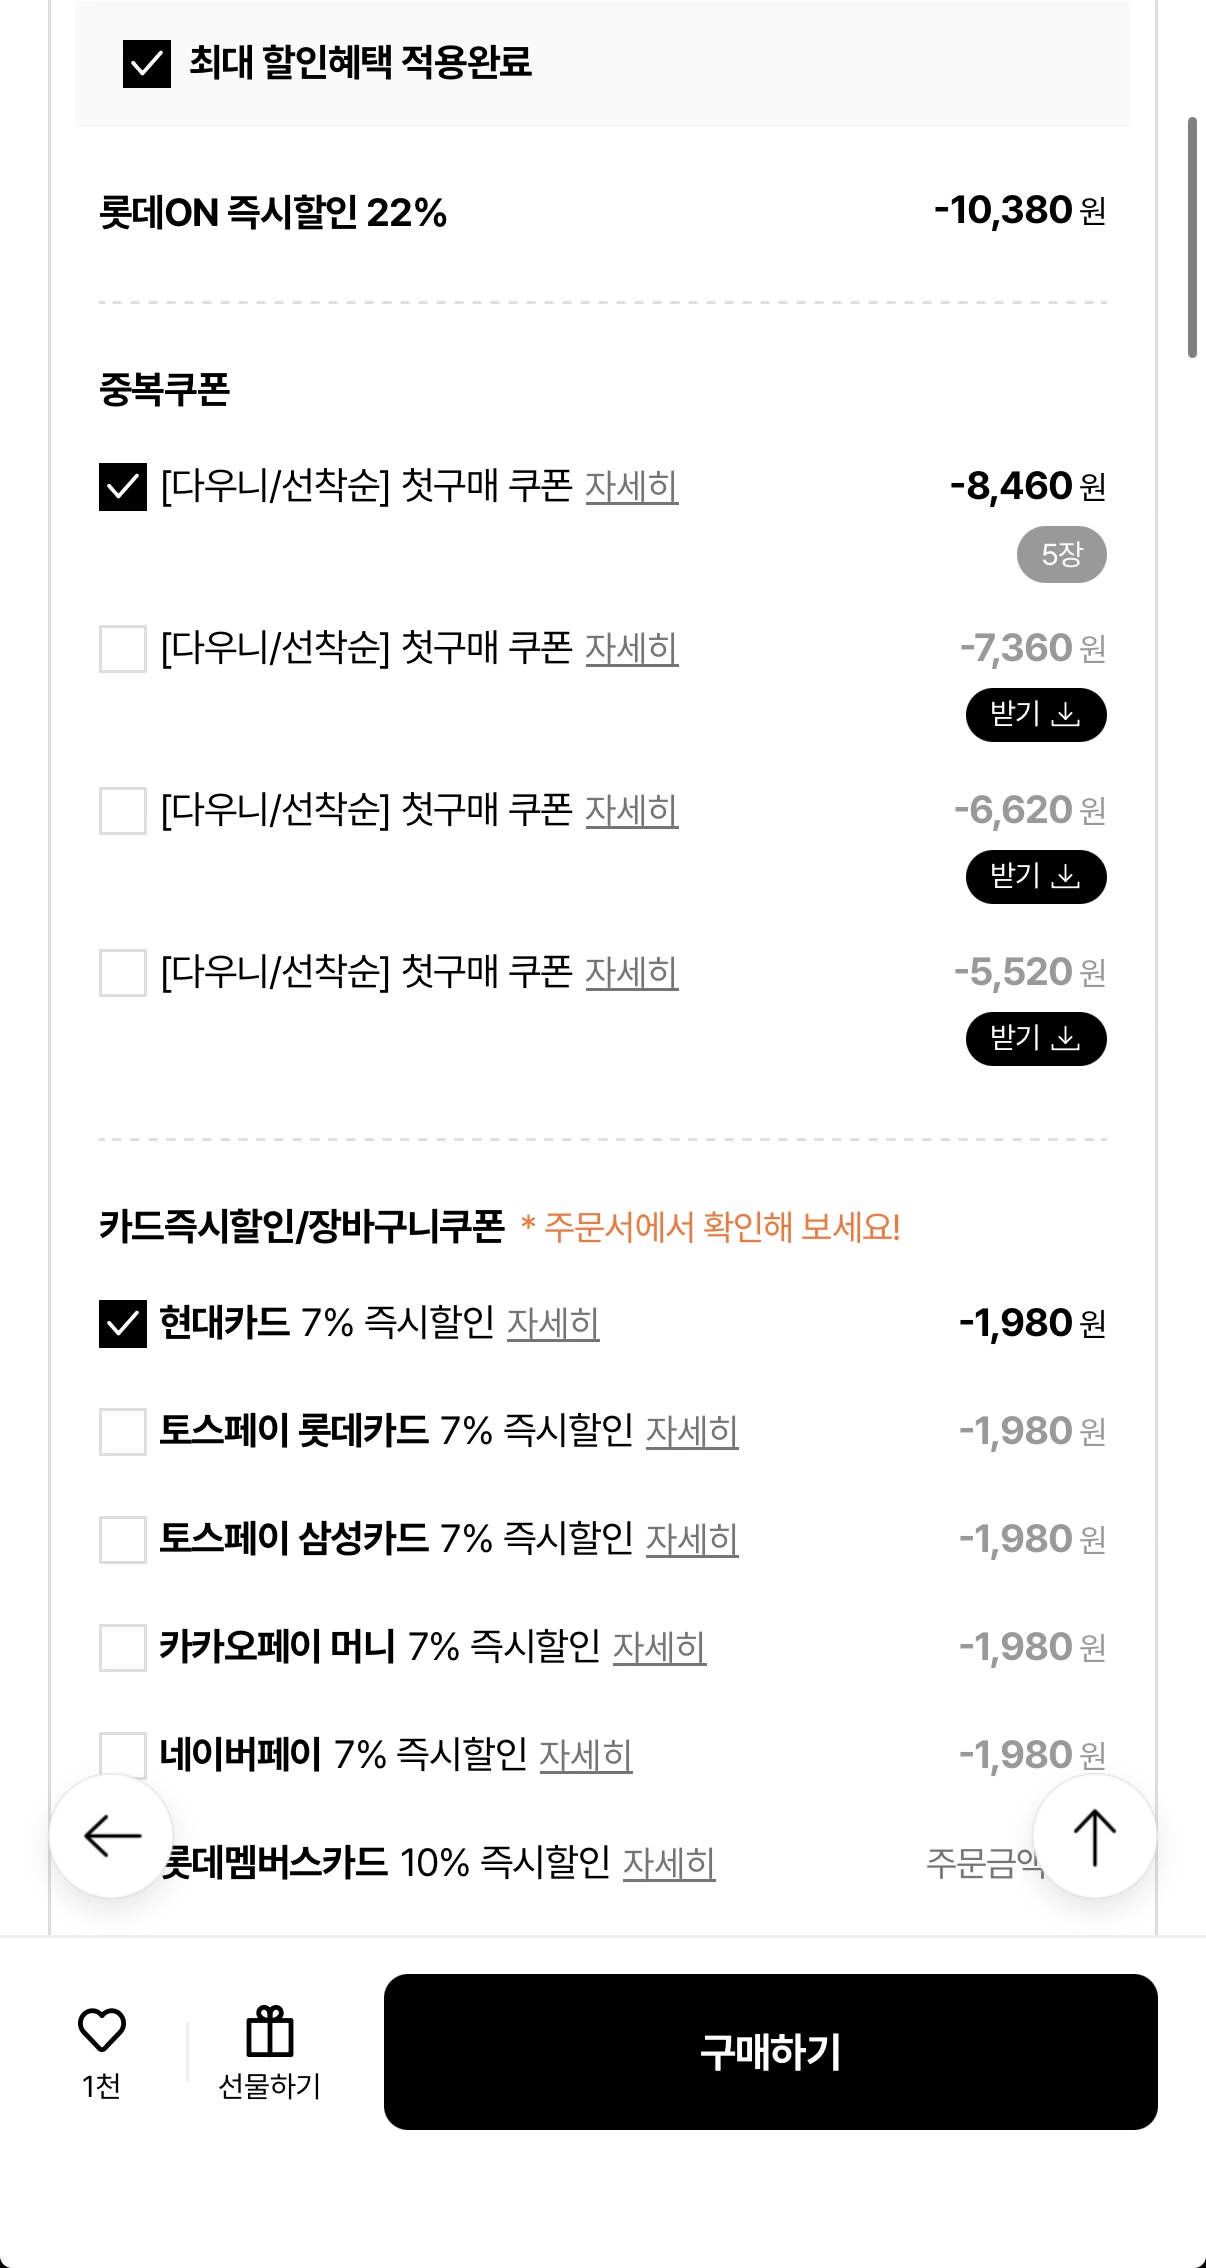Tap the back arrow floating button
This screenshot has height=2268, width=1206.
[112, 1836]
